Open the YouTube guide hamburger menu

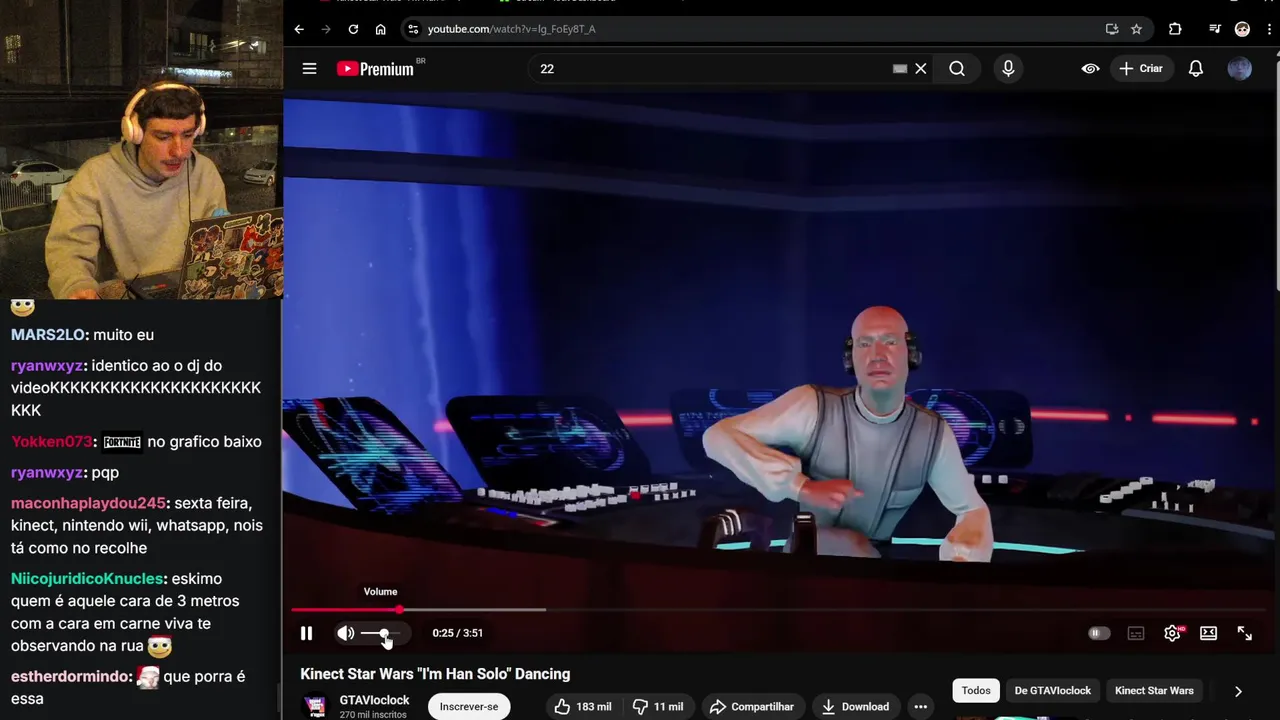pos(309,68)
